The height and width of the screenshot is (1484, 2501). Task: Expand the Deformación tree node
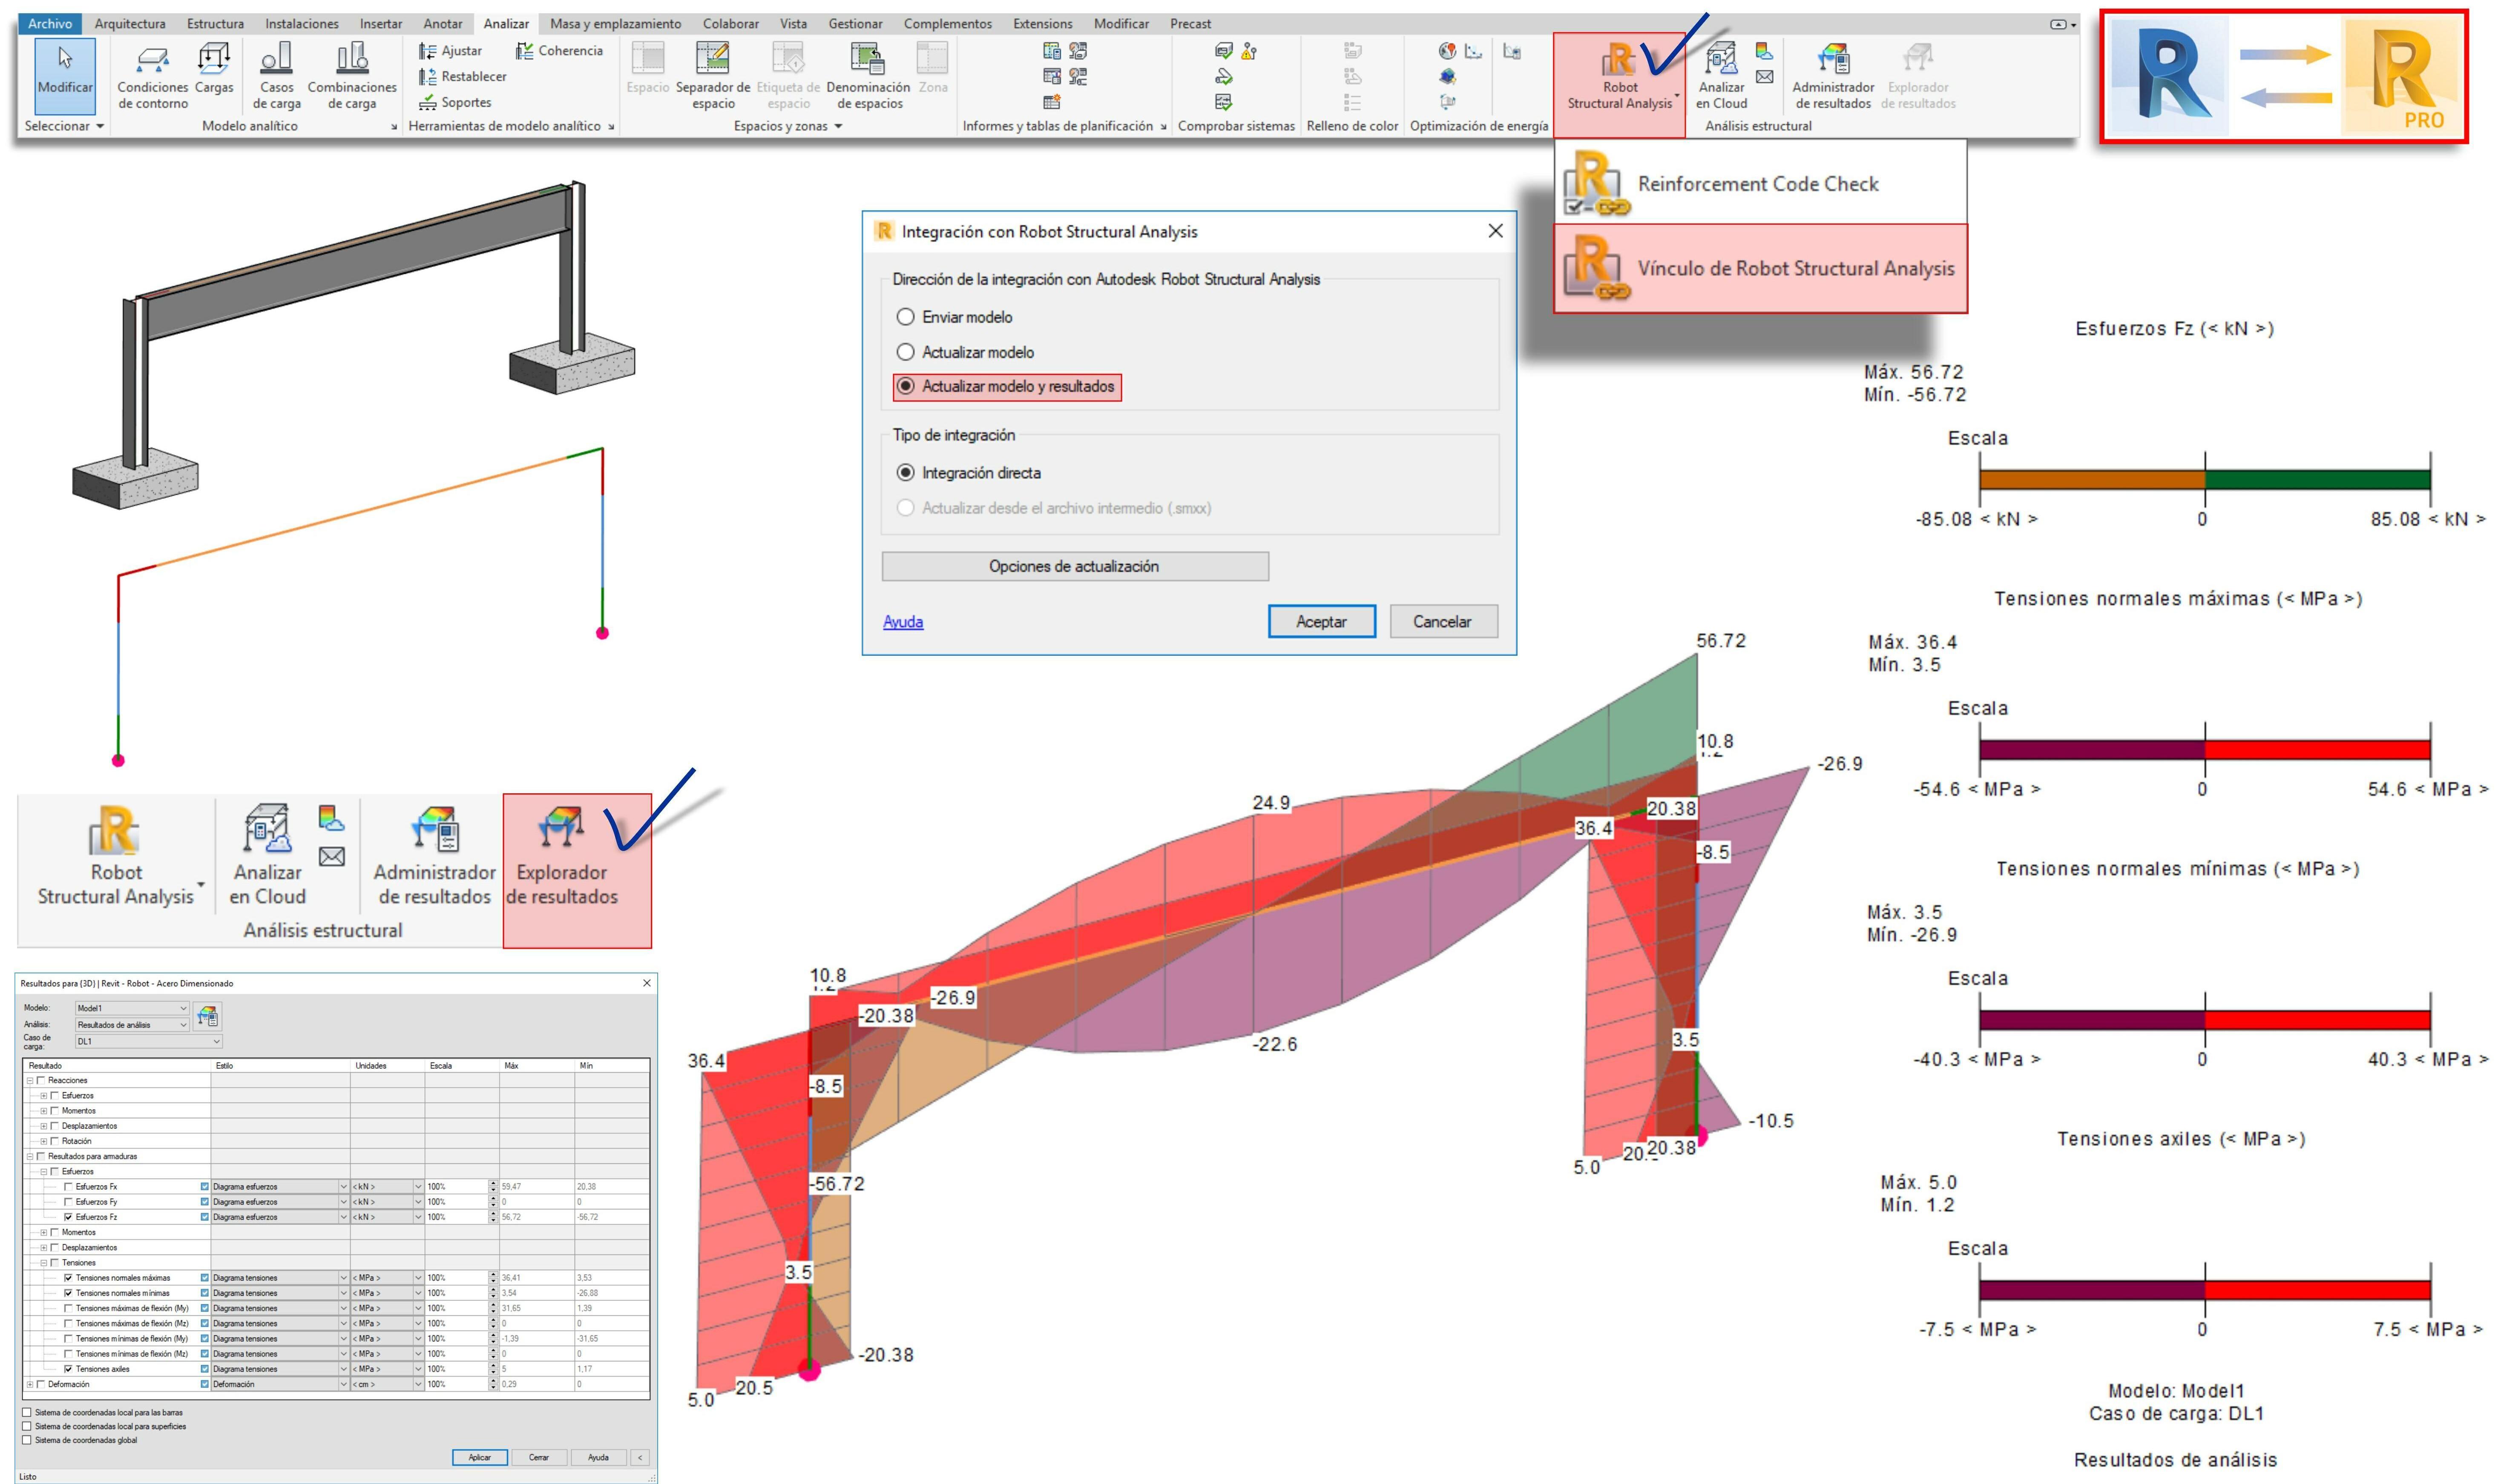(x=30, y=1385)
